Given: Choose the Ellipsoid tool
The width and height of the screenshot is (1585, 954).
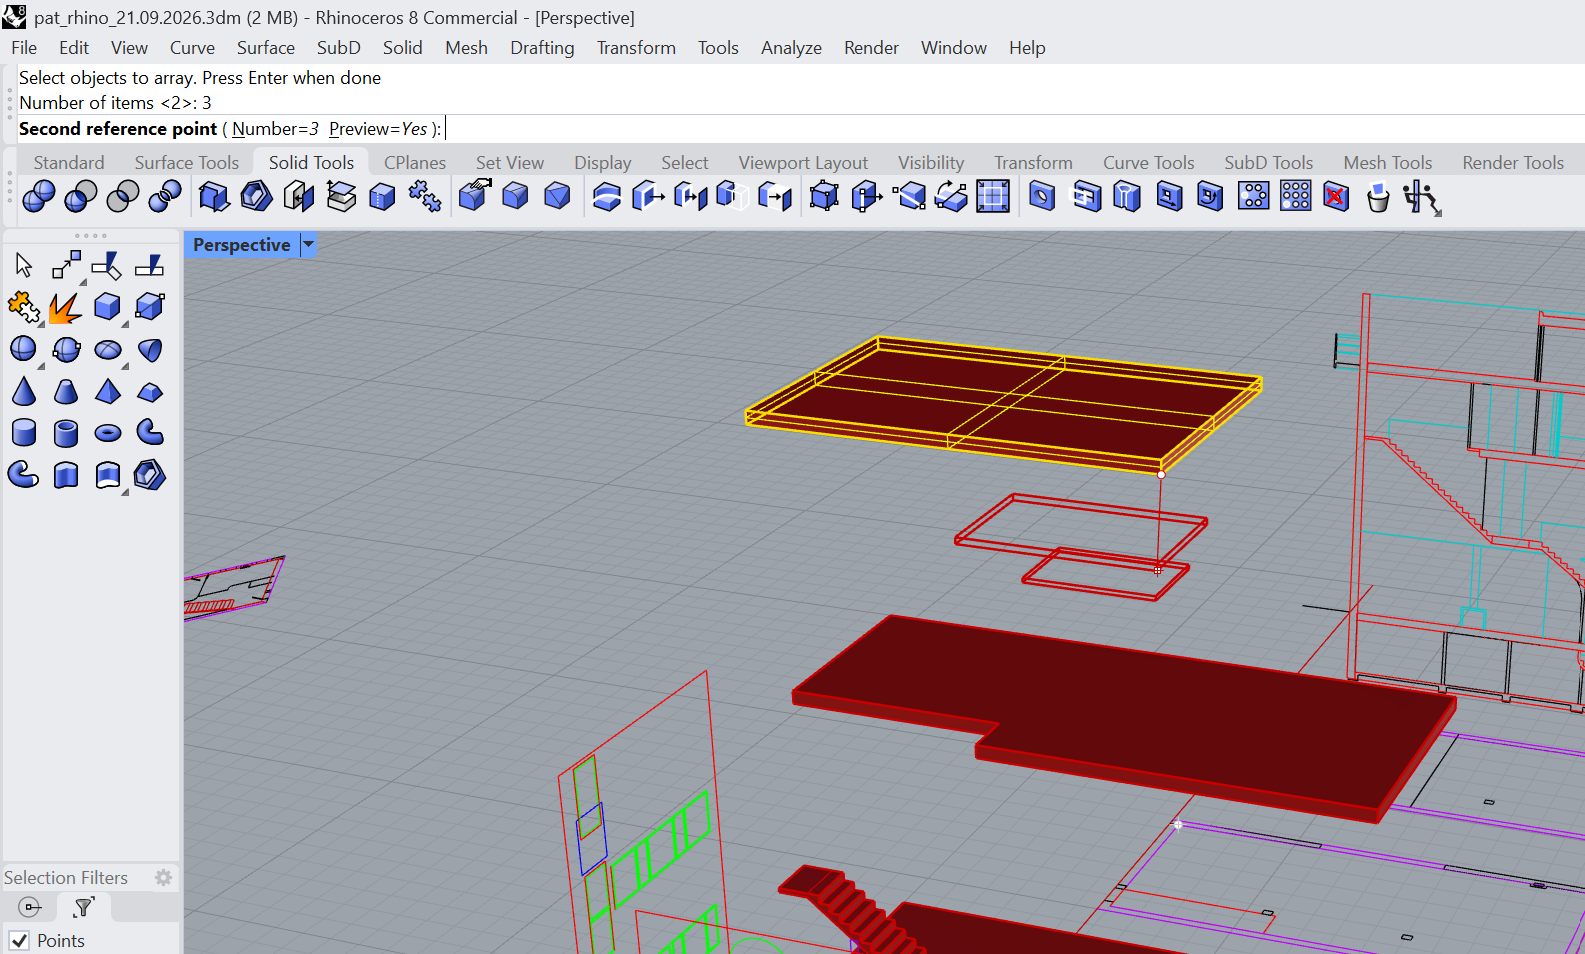Looking at the screenshot, I should [x=108, y=349].
